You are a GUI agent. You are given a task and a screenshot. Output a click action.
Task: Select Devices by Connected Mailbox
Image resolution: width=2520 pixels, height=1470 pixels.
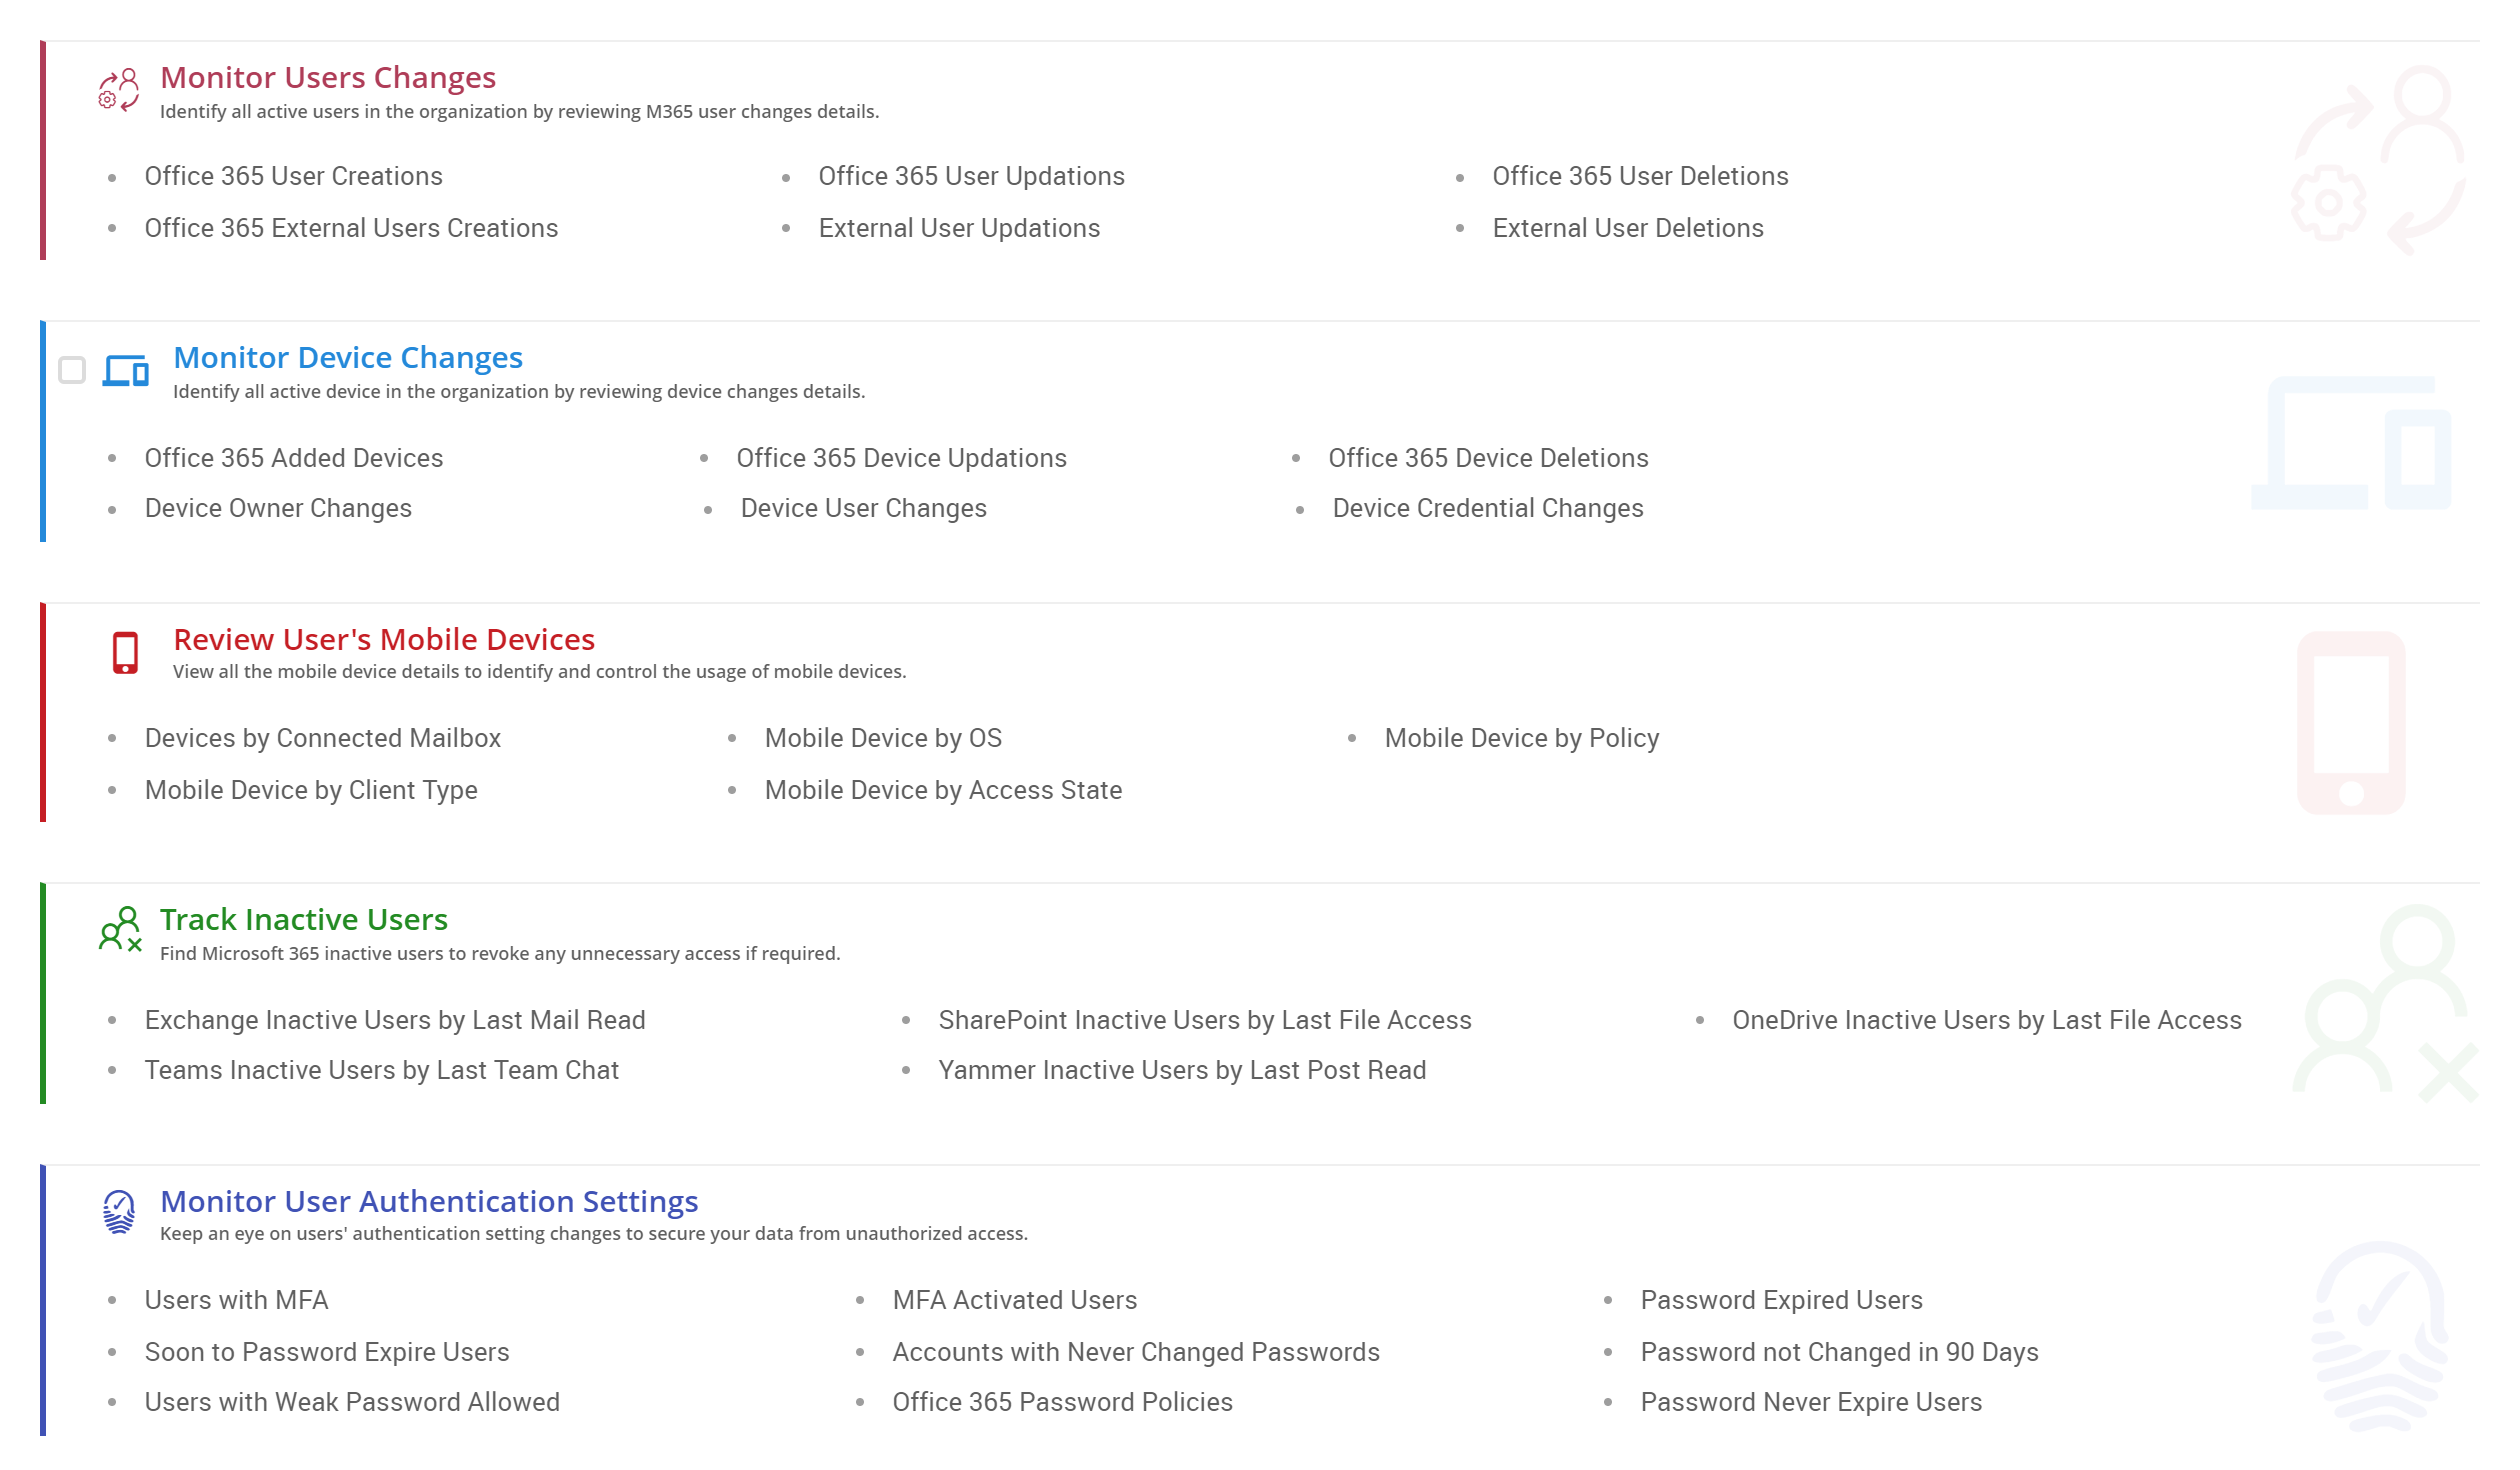point(323,737)
